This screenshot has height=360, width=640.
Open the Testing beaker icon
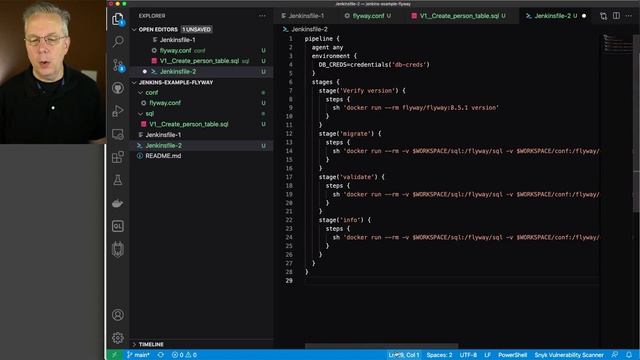click(118, 180)
